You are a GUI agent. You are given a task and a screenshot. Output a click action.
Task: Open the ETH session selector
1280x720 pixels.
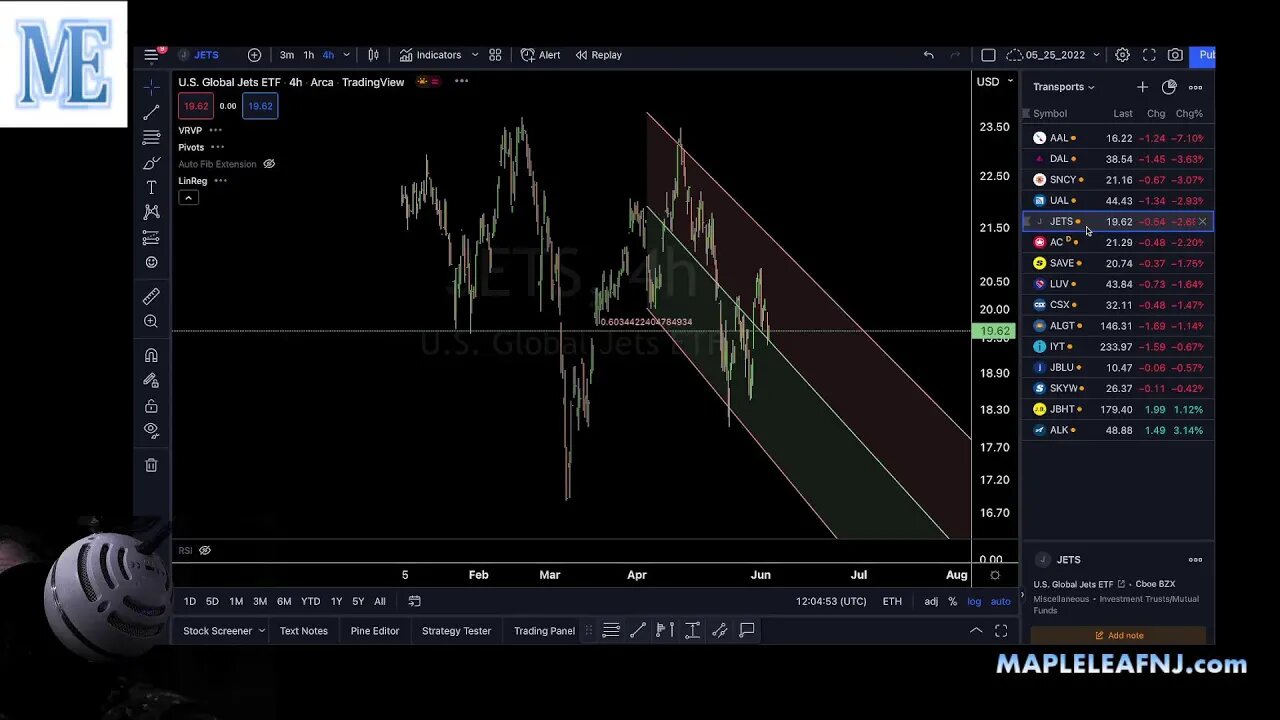pyautogui.click(x=892, y=601)
